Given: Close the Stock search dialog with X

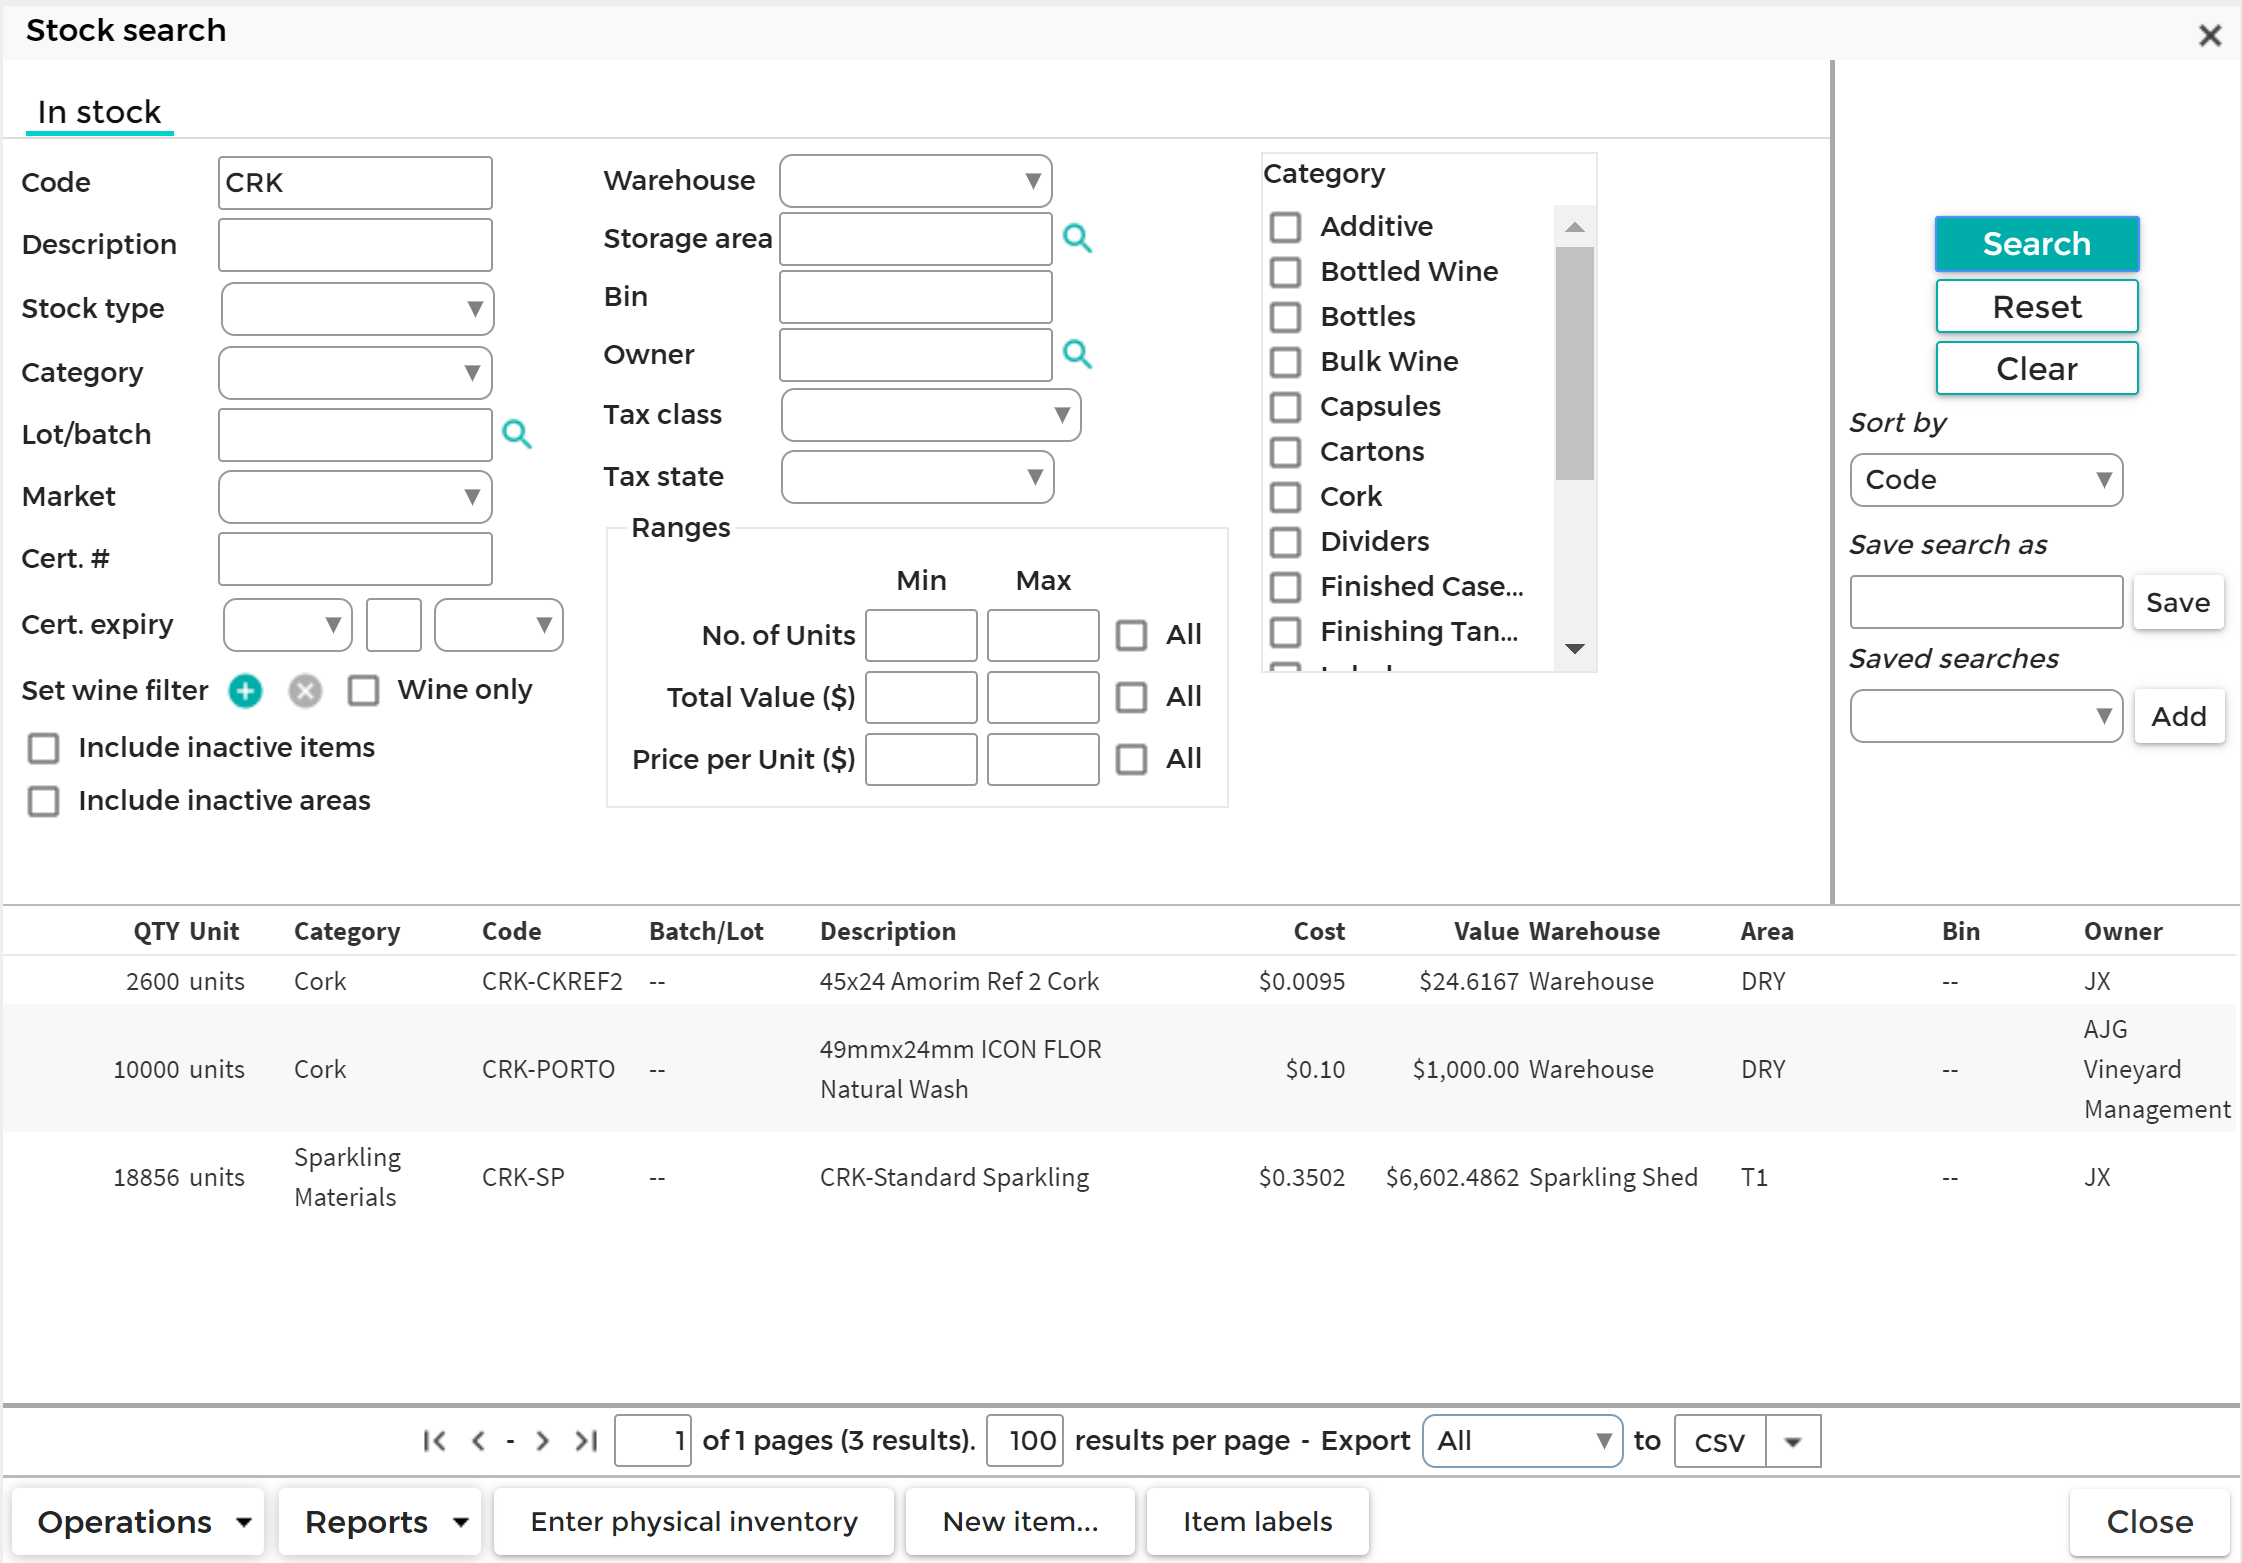Looking at the screenshot, I should click(2210, 36).
